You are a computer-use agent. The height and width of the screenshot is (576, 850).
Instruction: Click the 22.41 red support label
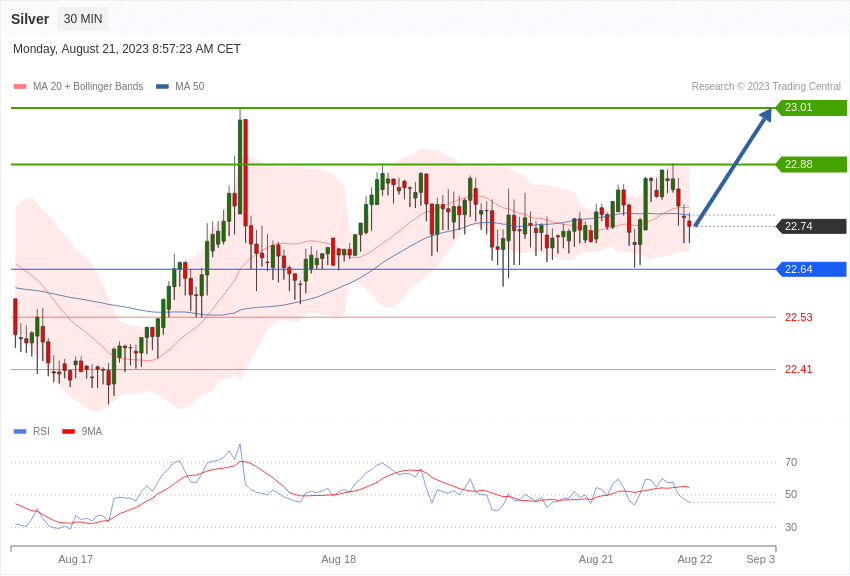click(x=799, y=370)
